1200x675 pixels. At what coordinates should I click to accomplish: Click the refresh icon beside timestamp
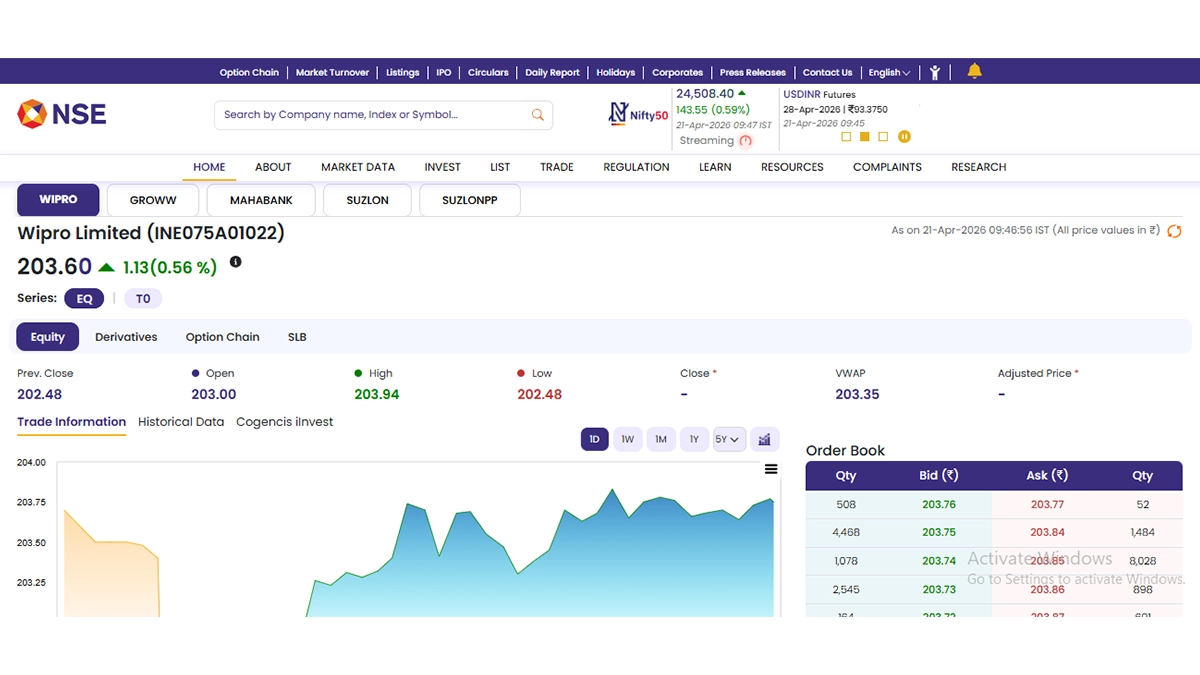[1175, 231]
